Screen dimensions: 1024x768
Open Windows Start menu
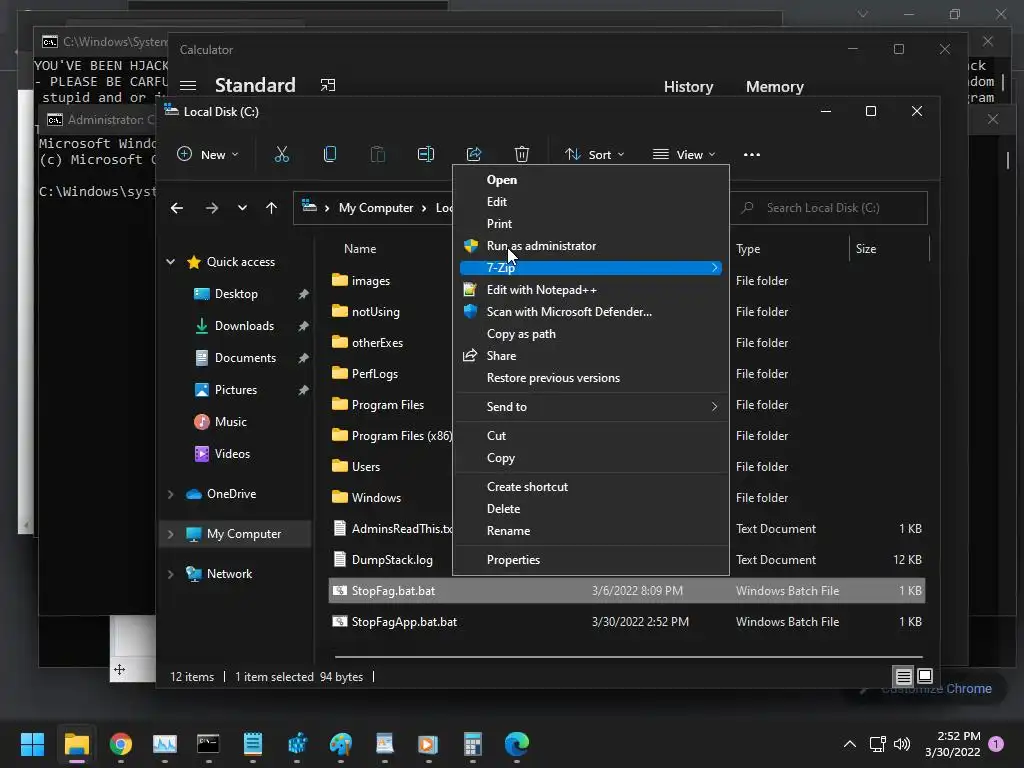point(32,744)
